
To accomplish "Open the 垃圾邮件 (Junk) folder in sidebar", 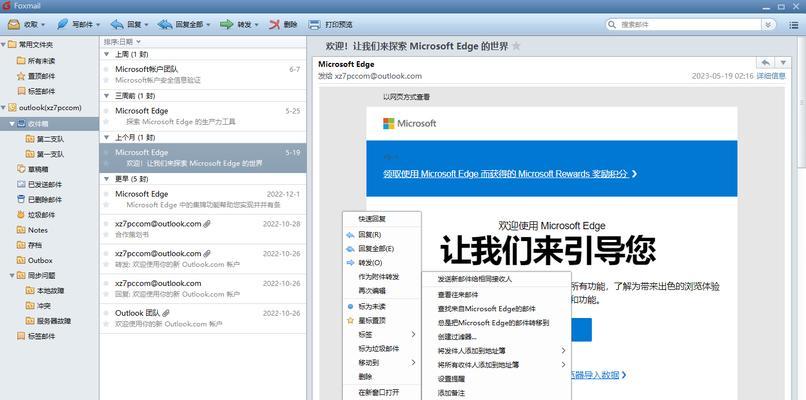I will tap(42, 214).
